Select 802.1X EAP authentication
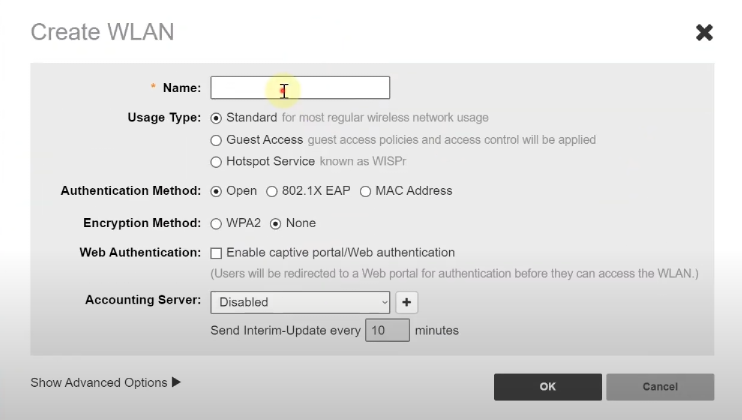The height and width of the screenshot is (420, 742). (x=272, y=192)
